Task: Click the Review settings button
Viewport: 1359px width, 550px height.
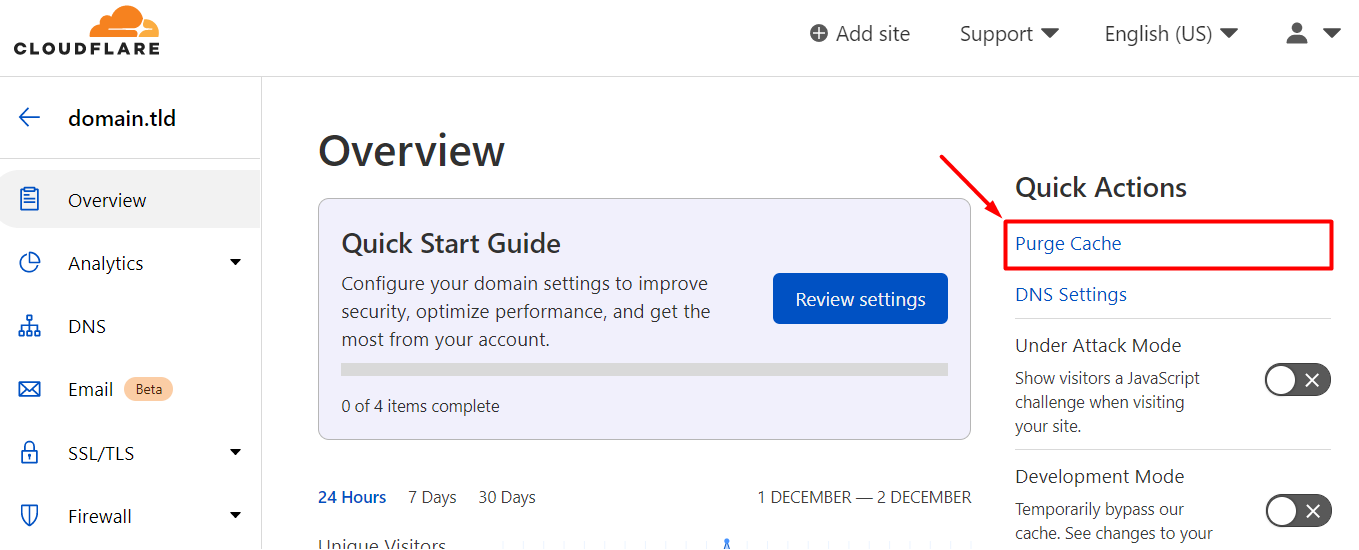Action: 860,299
